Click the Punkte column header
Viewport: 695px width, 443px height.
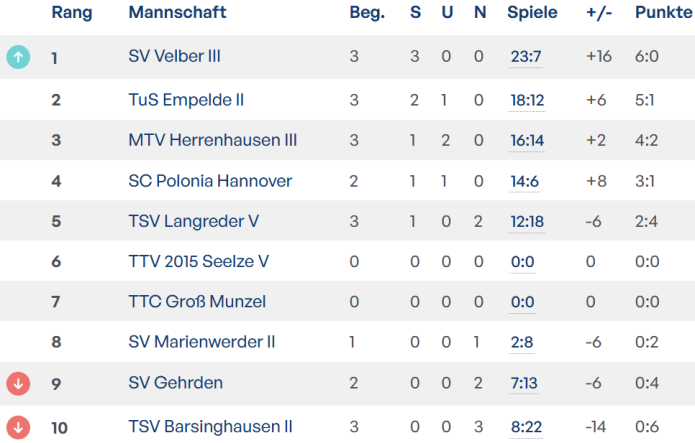663,13
